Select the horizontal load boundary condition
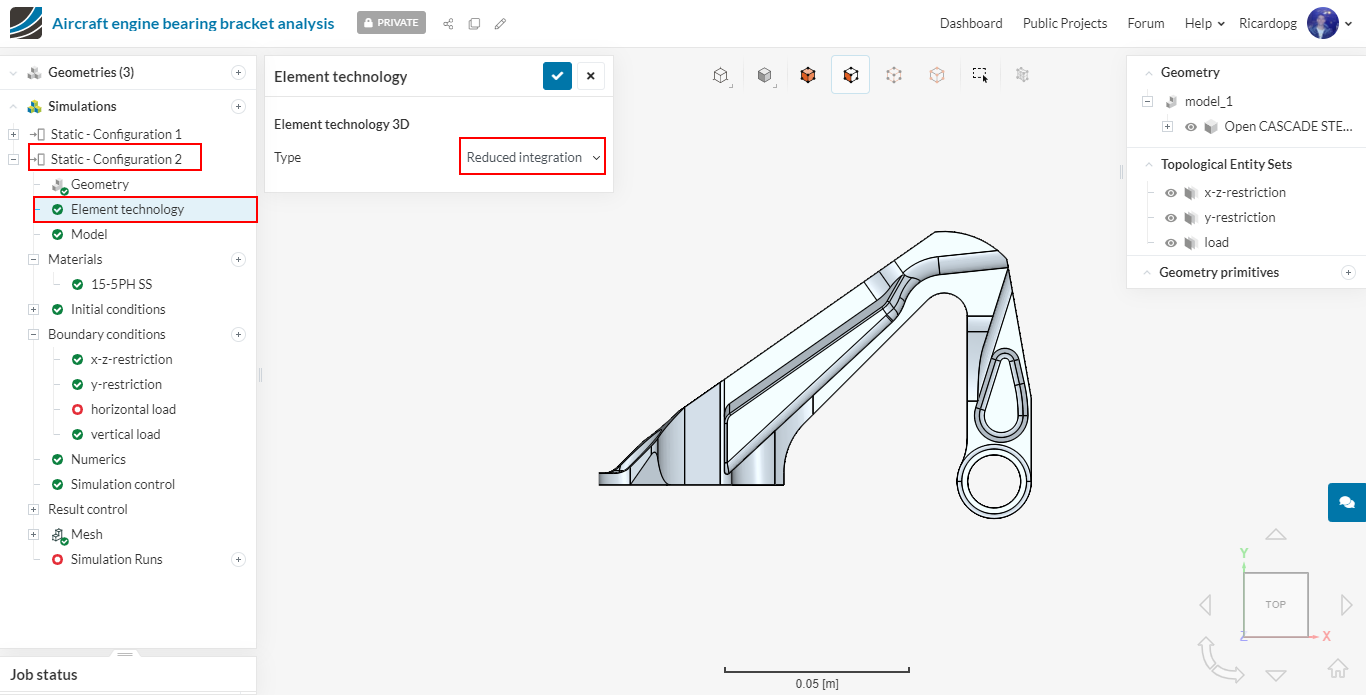The image size is (1366, 695). [x=133, y=409]
